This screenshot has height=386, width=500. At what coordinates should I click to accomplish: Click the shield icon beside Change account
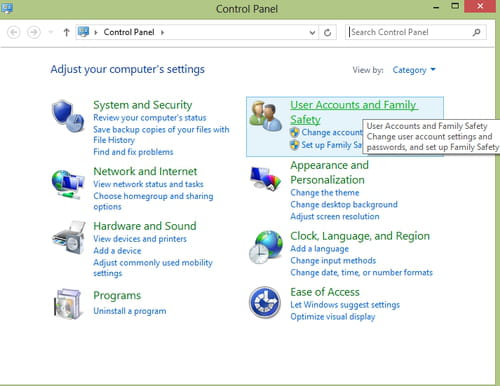click(294, 132)
